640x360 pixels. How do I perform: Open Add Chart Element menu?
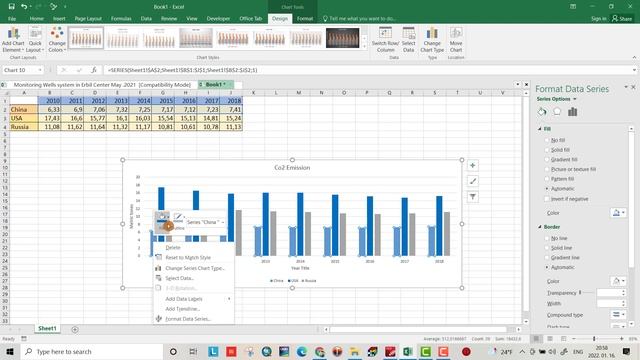13,40
